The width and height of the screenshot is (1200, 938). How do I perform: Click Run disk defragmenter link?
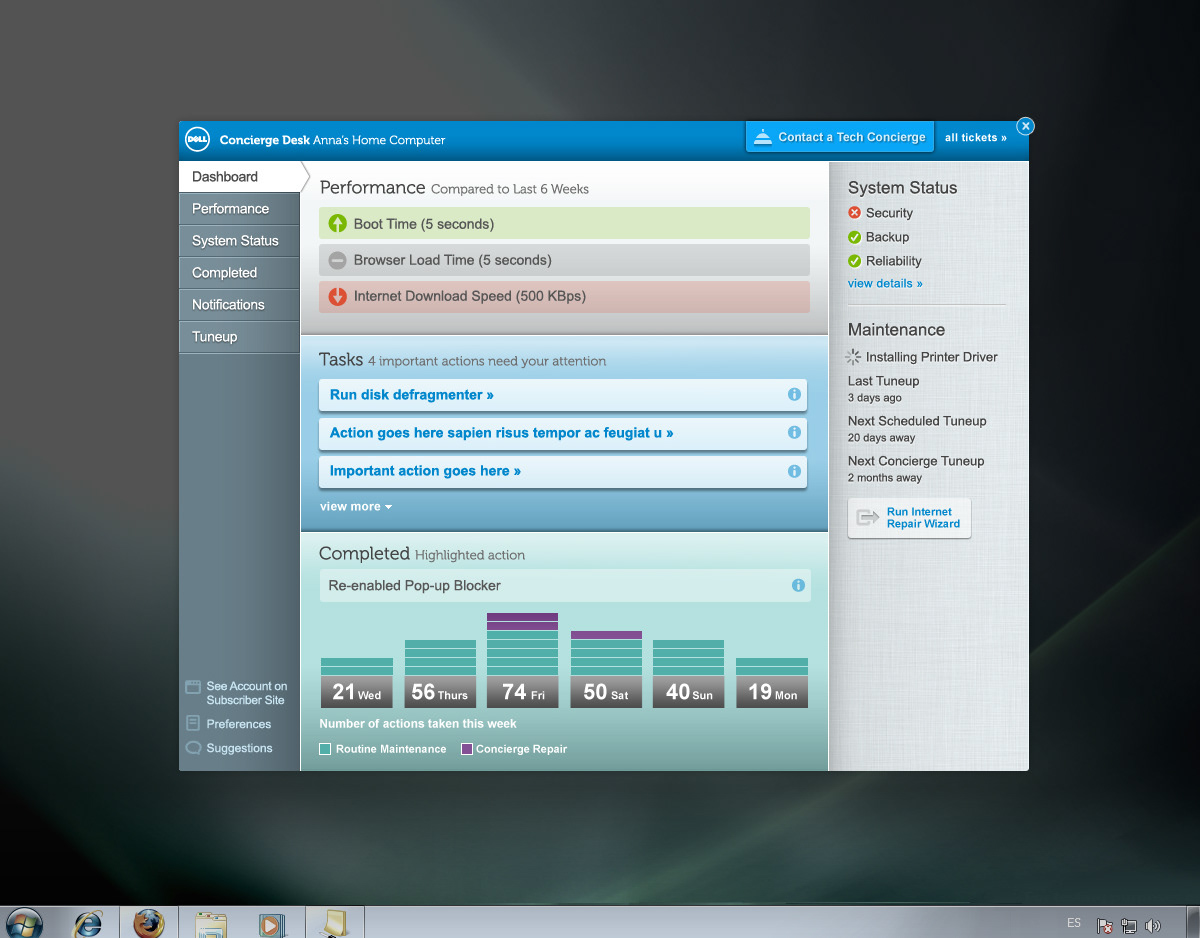pyautogui.click(x=412, y=395)
